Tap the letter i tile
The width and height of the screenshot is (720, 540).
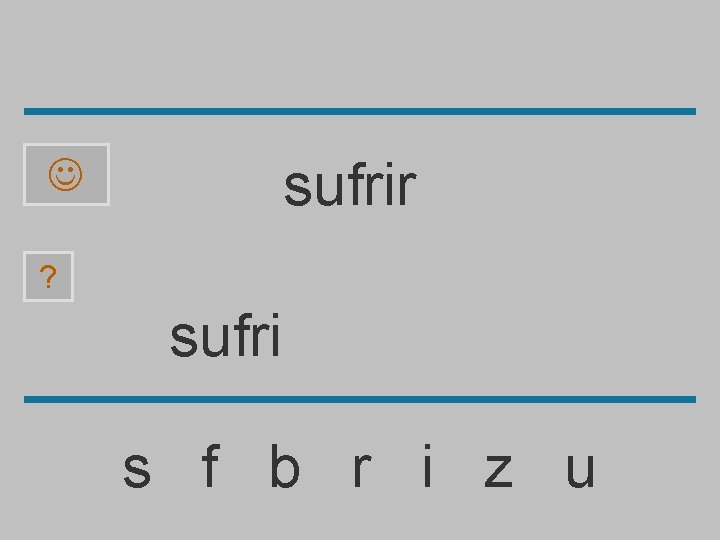tap(428, 466)
